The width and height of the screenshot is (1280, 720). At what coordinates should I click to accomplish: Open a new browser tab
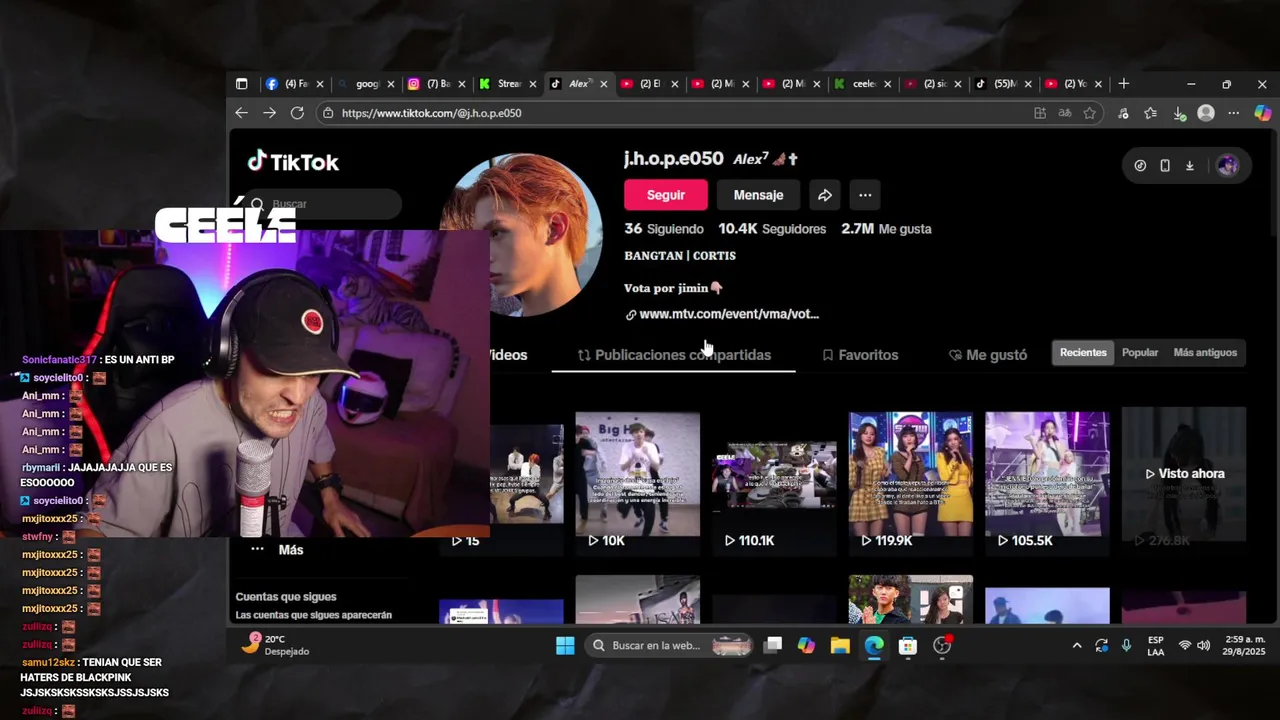tap(1123, 84)
